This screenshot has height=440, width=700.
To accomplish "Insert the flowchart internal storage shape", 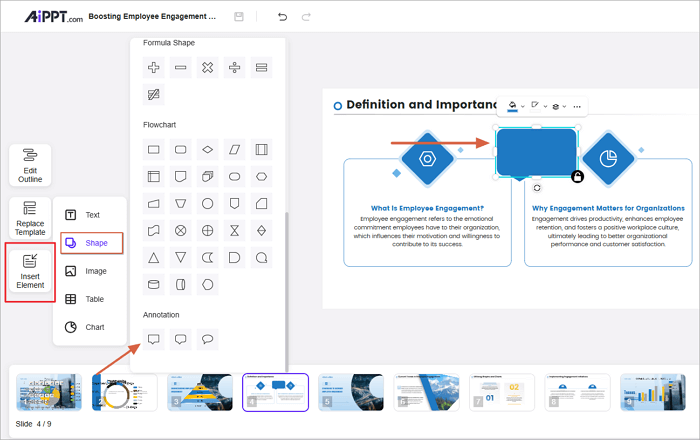I will pyautogui.click(x=154, y=177).
